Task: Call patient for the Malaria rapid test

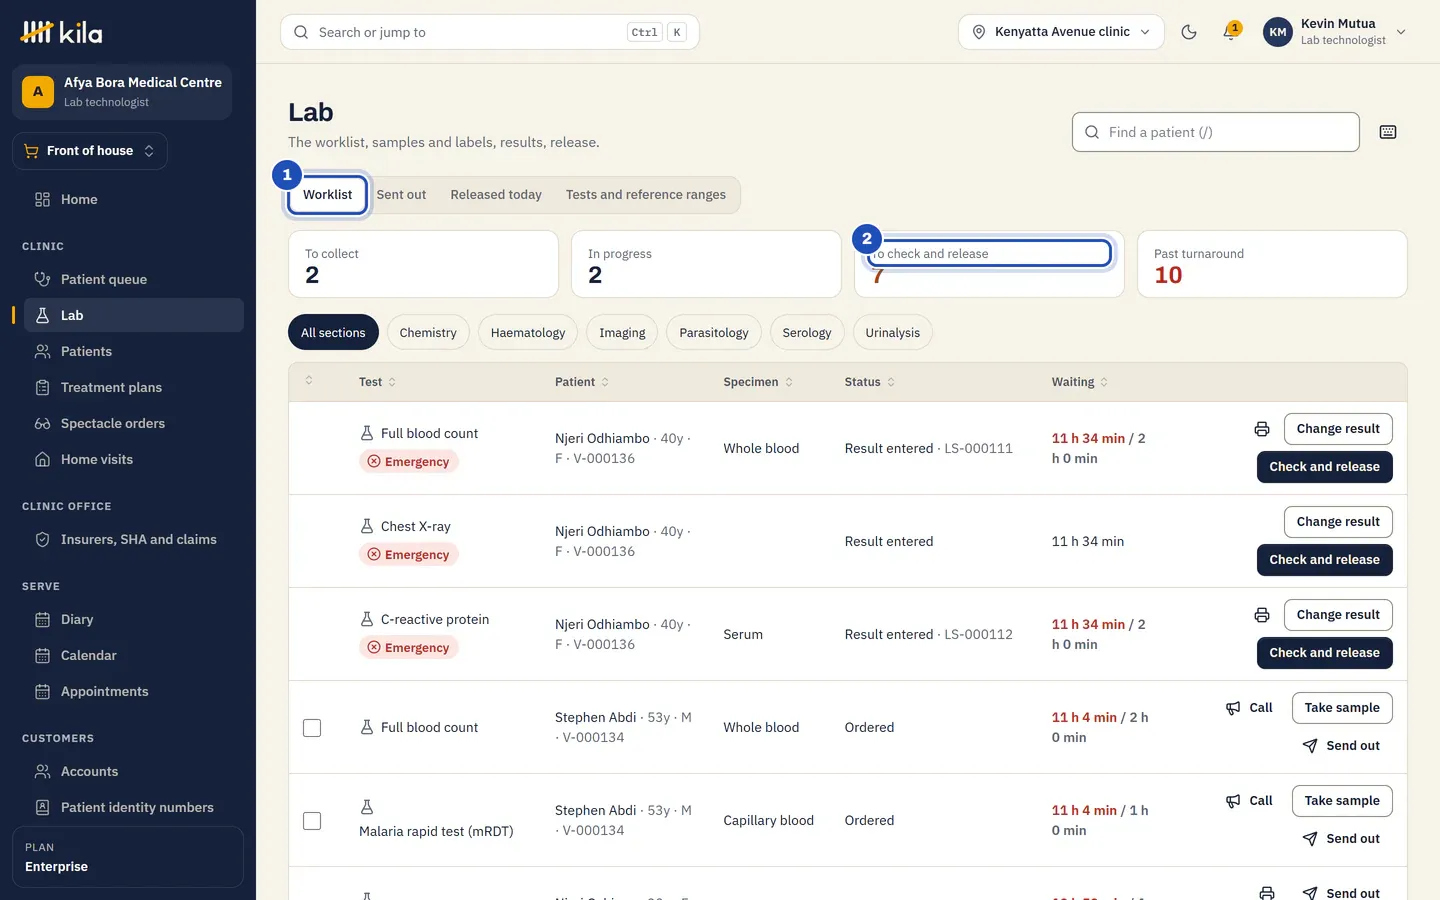Action: pos(1250,801)
